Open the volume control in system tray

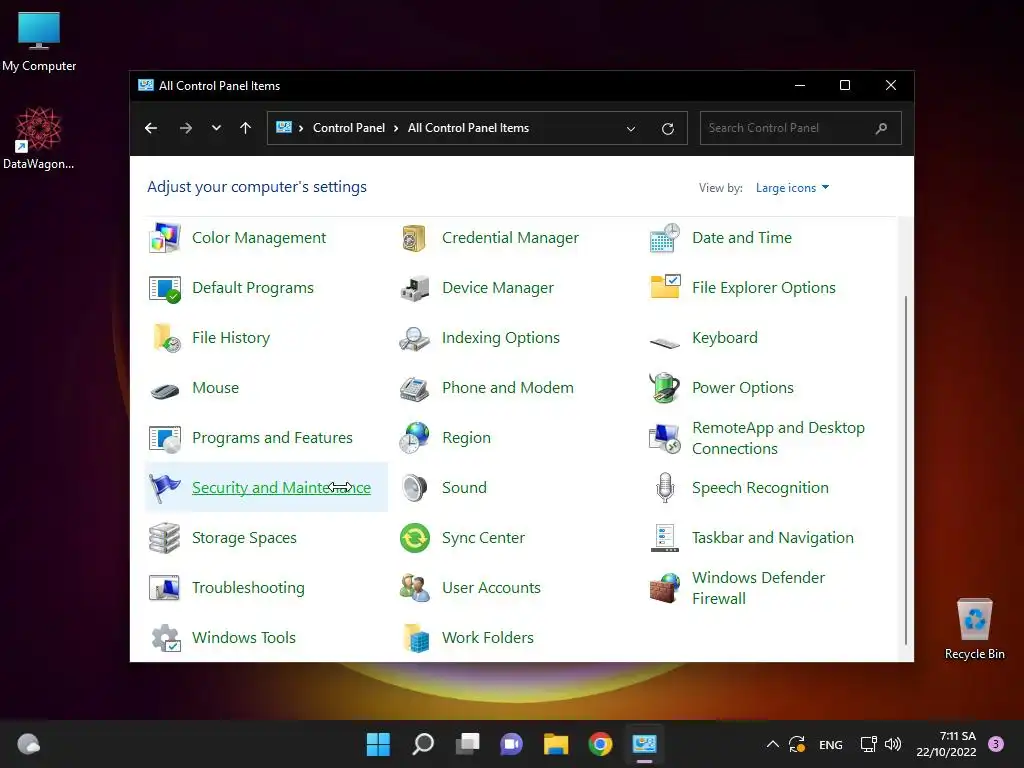892,744
